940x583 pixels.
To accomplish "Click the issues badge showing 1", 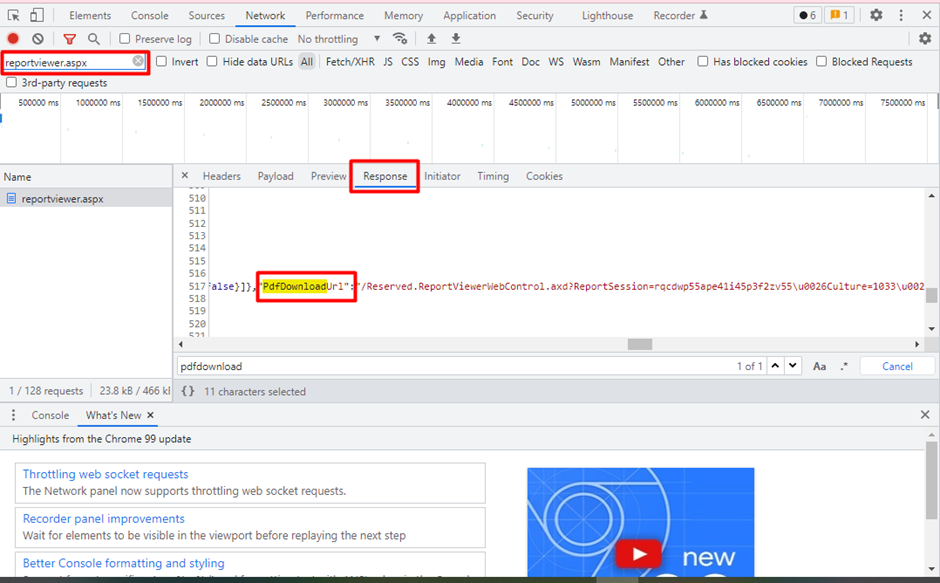I will click(839, 15).
